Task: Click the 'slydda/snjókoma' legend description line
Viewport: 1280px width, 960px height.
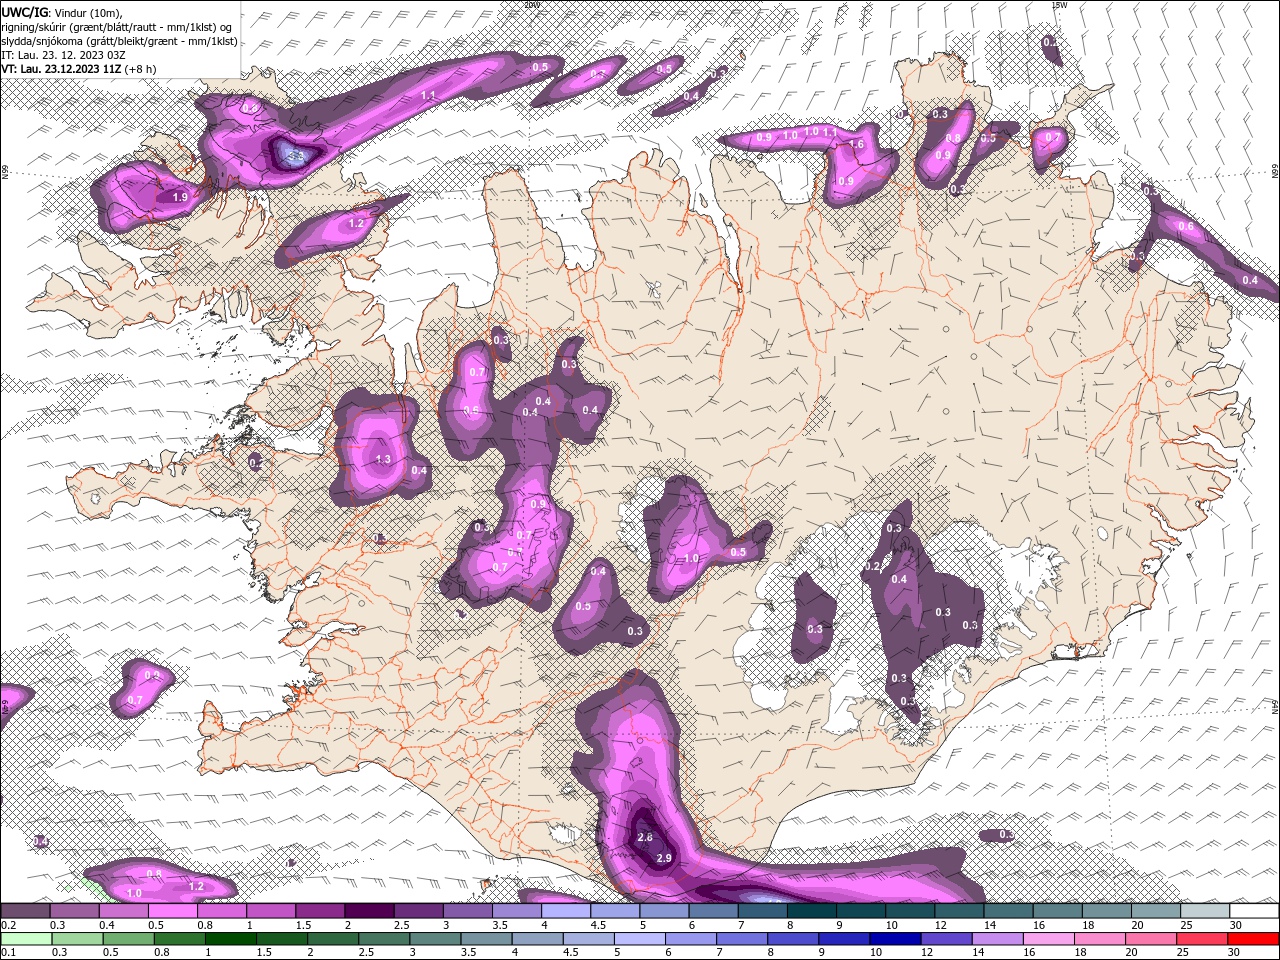Action: coord(119,40)
